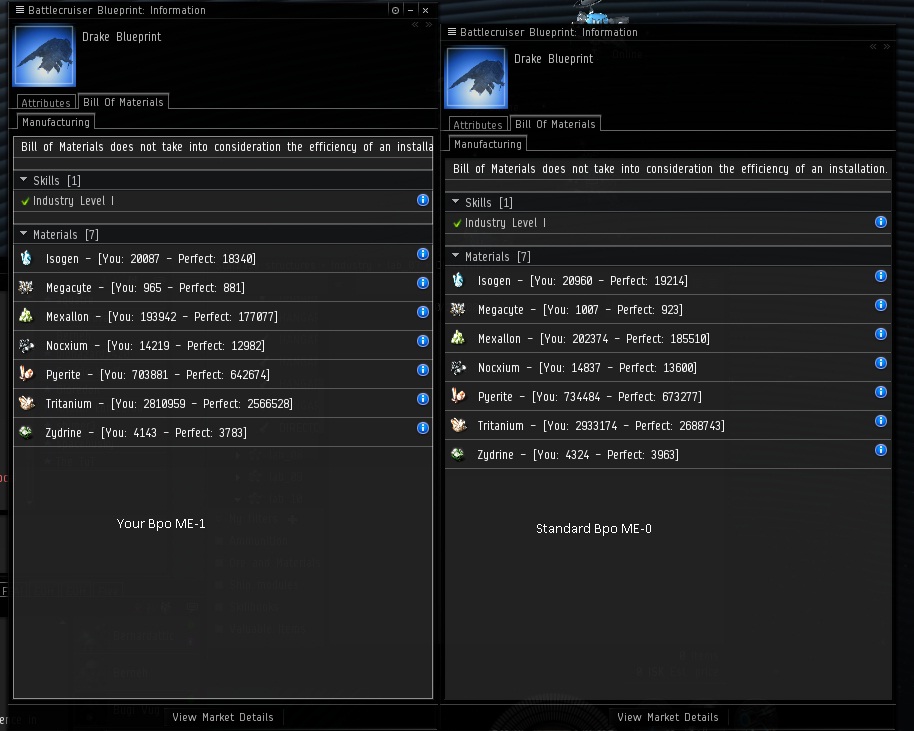Screen dimensions: 914x731
Task: Select Tritanium row text in left window
Action: click(169, 404)
